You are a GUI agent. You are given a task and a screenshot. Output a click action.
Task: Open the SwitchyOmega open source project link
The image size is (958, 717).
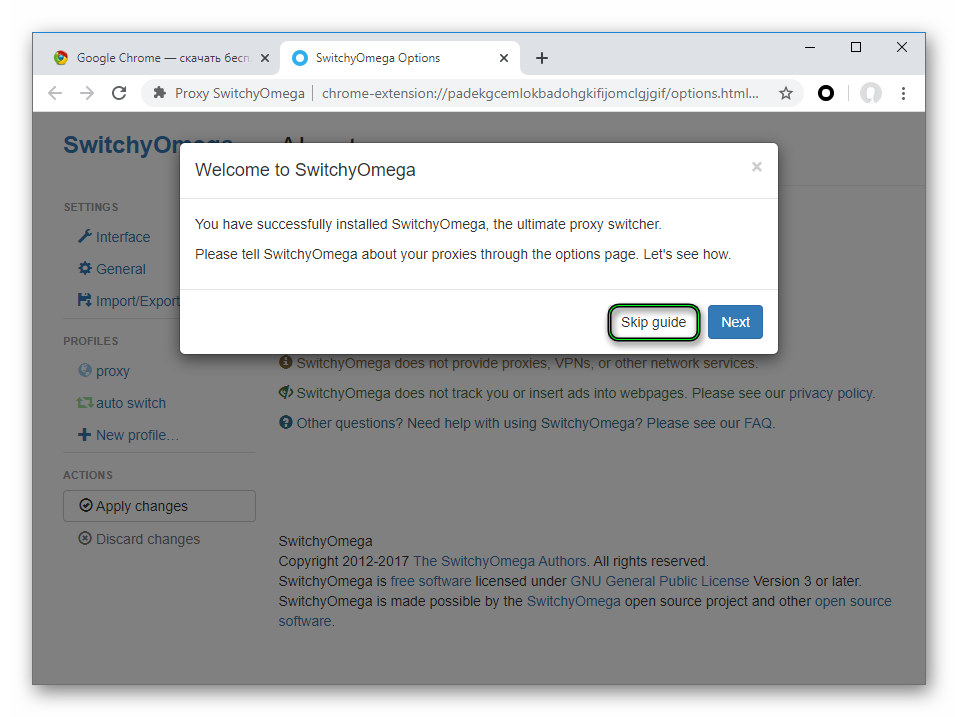coord(573,602)
